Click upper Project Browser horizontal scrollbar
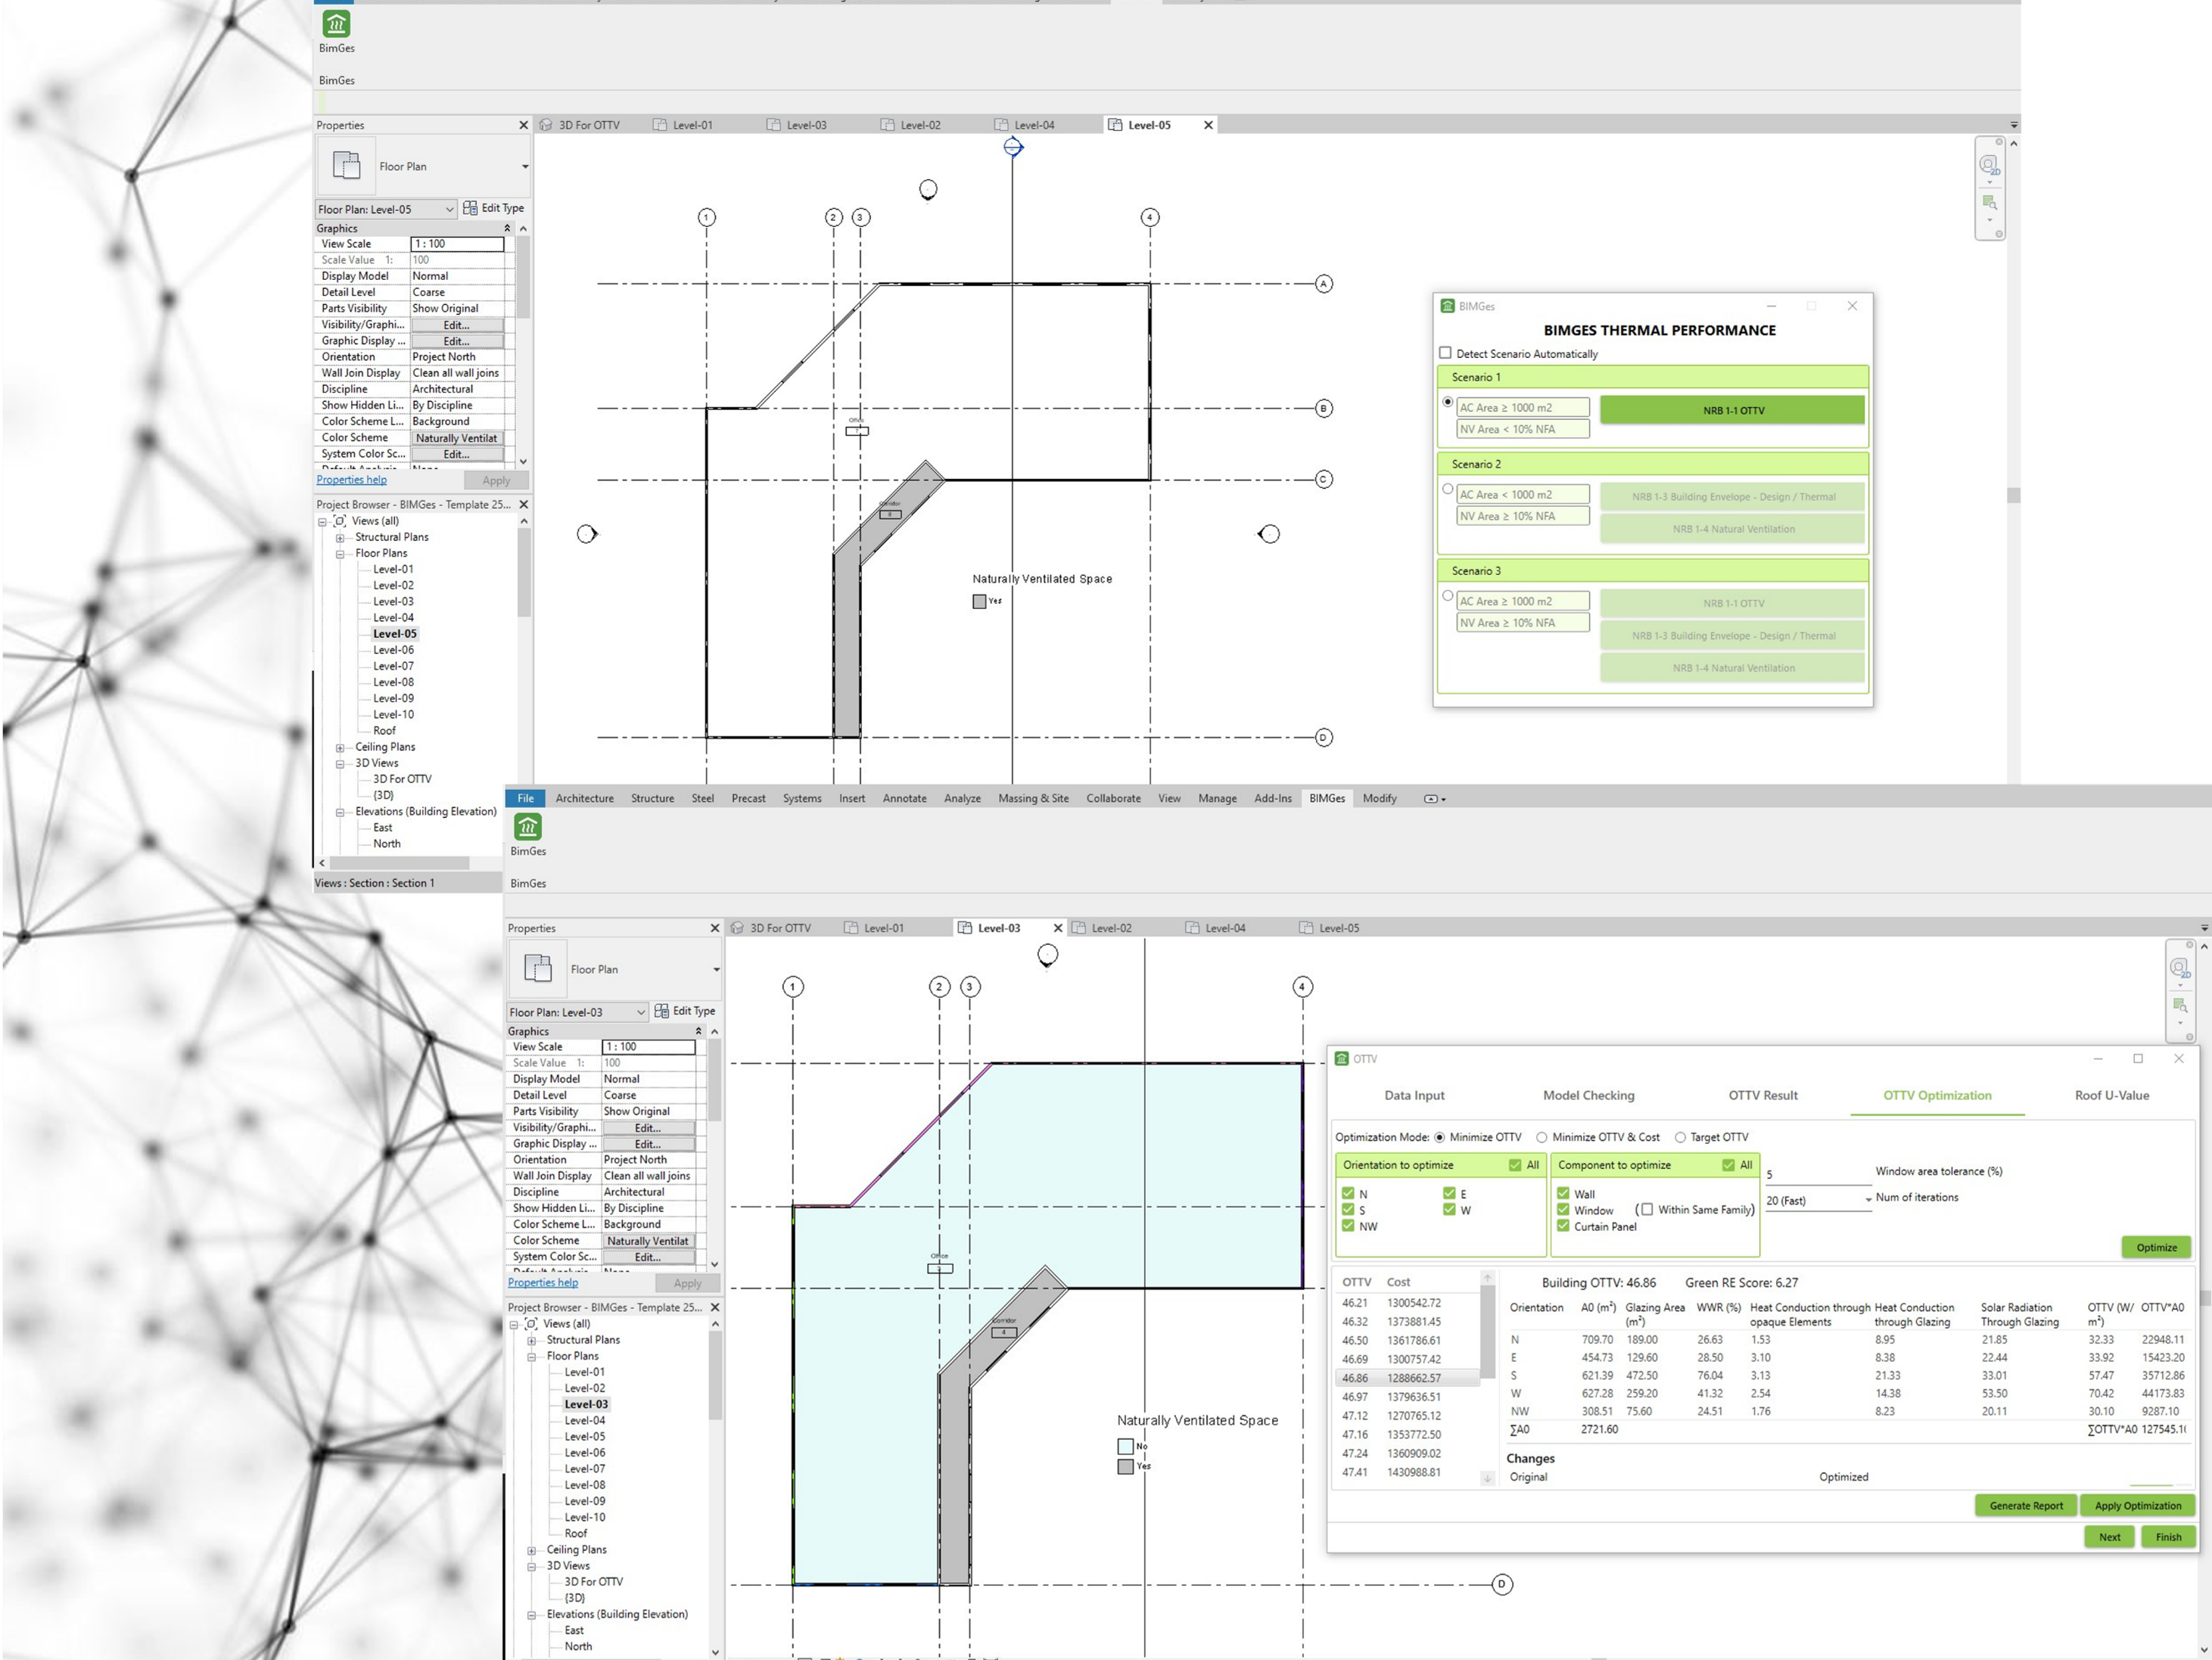The width and height of the screenshot is (2212, 1660). (x=399, y=862)
